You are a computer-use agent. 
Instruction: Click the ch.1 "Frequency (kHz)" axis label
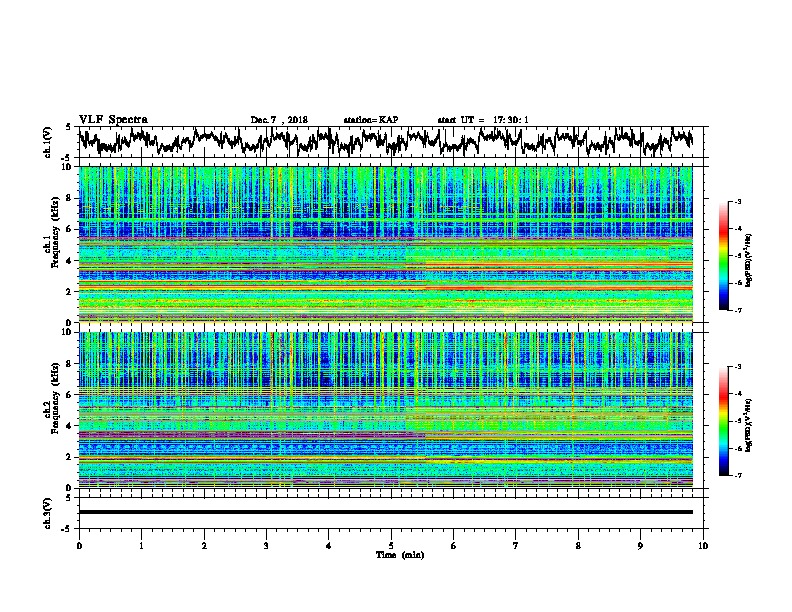(55, 230)
